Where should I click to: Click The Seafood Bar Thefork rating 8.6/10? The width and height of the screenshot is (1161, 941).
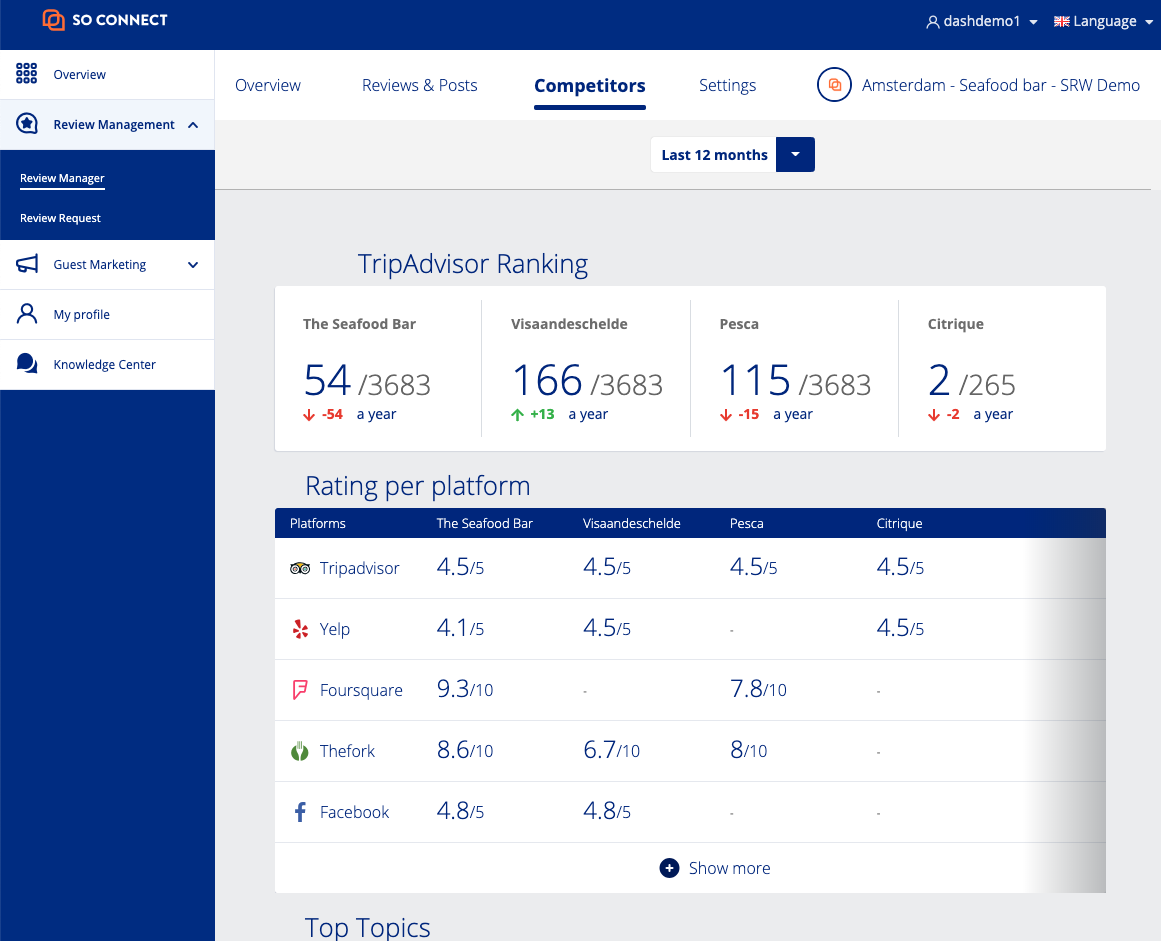(464, 749)
